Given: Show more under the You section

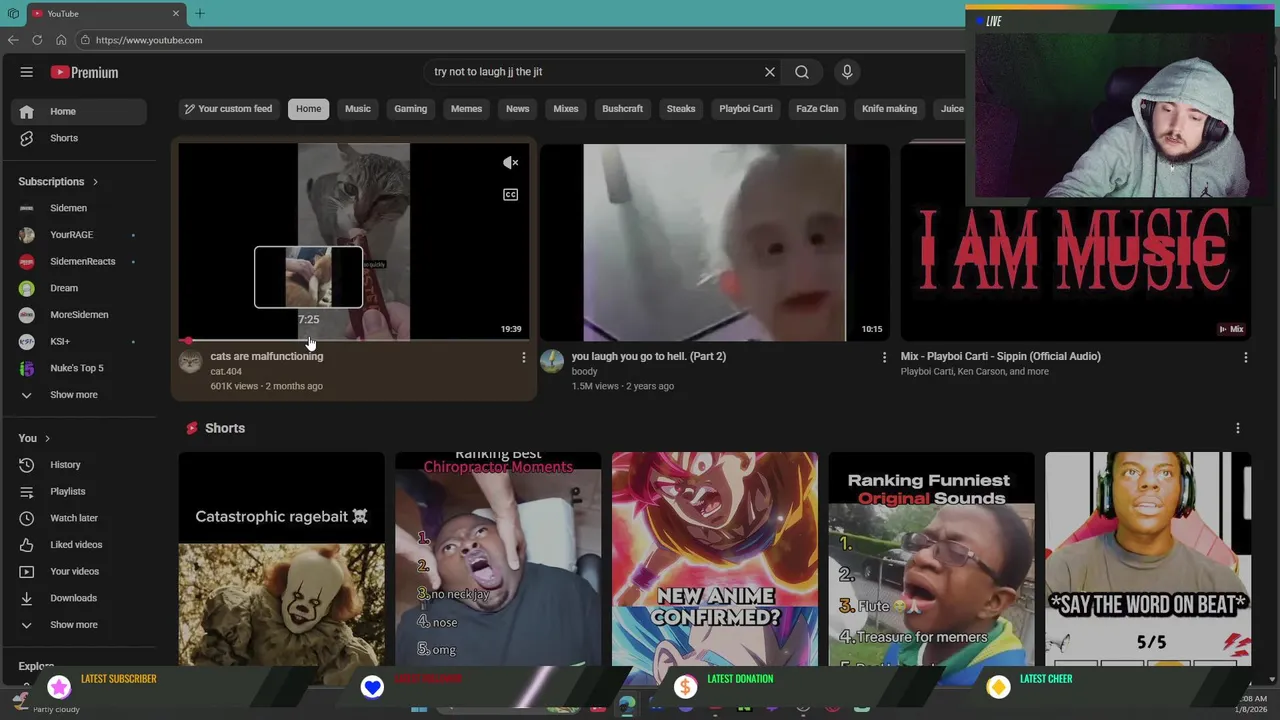Looking at the screenshot, I should coord(79,625).
